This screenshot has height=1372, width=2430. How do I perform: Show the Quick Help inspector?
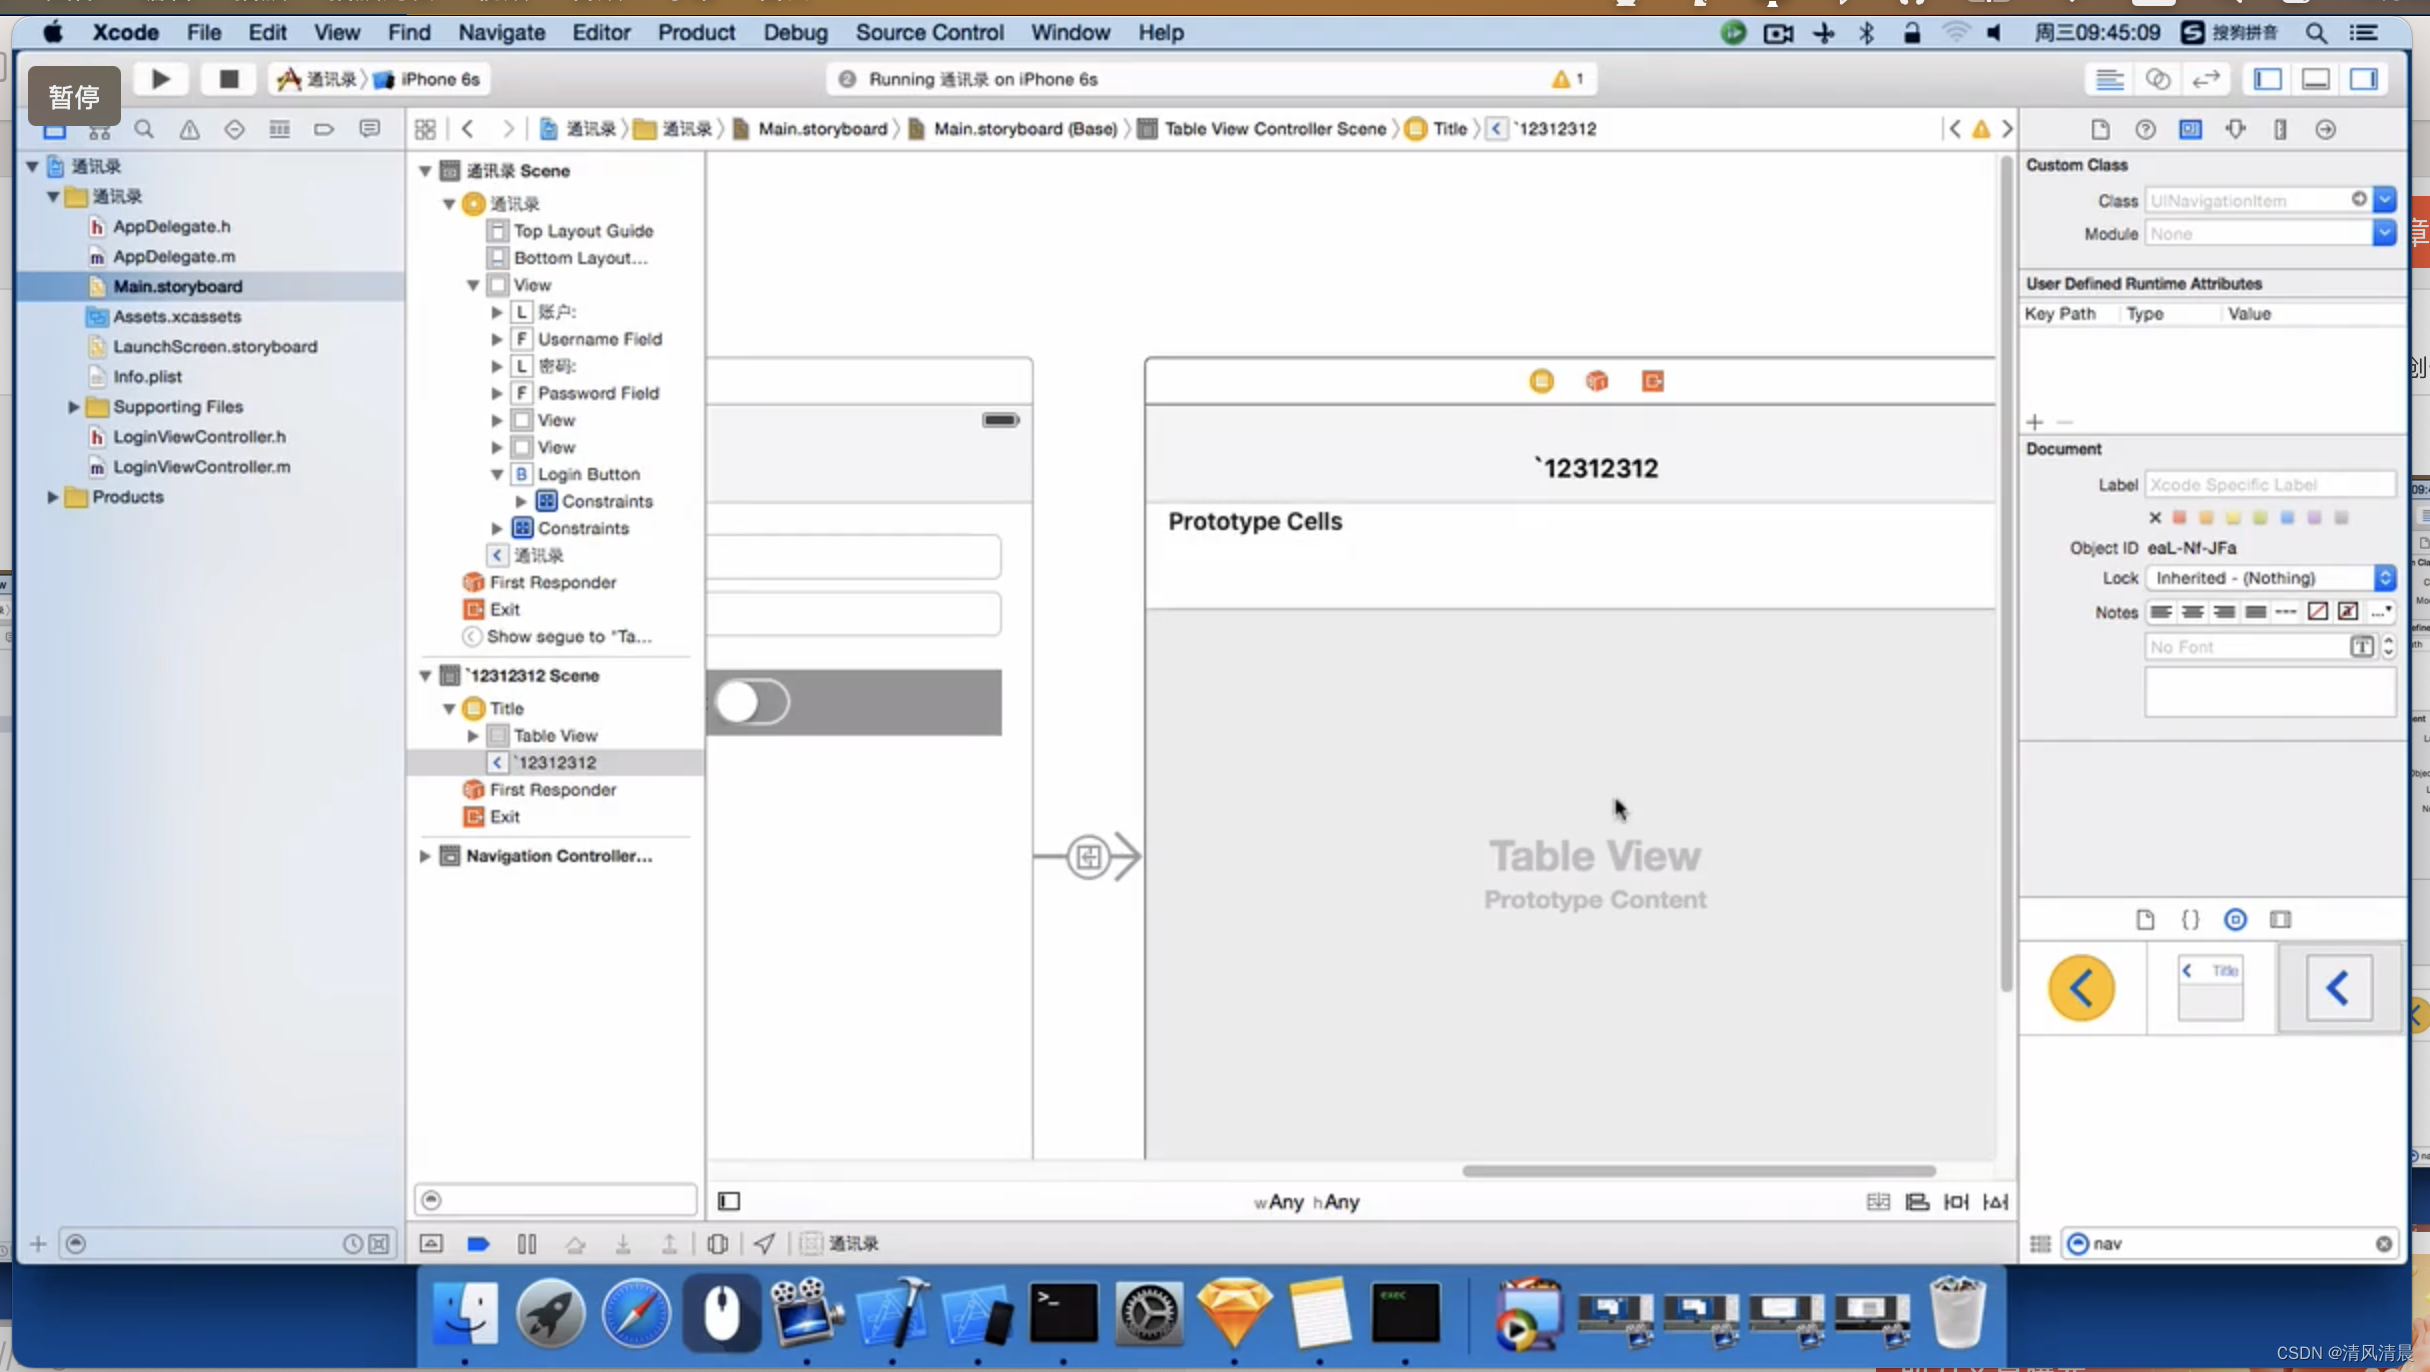click(x=2145, y=130)
